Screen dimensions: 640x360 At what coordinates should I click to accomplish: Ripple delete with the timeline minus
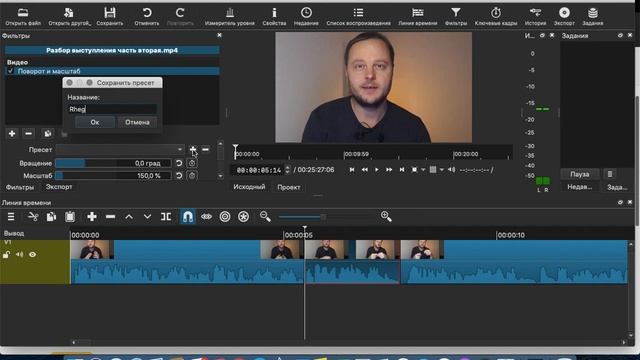click(x=110, y=217)
